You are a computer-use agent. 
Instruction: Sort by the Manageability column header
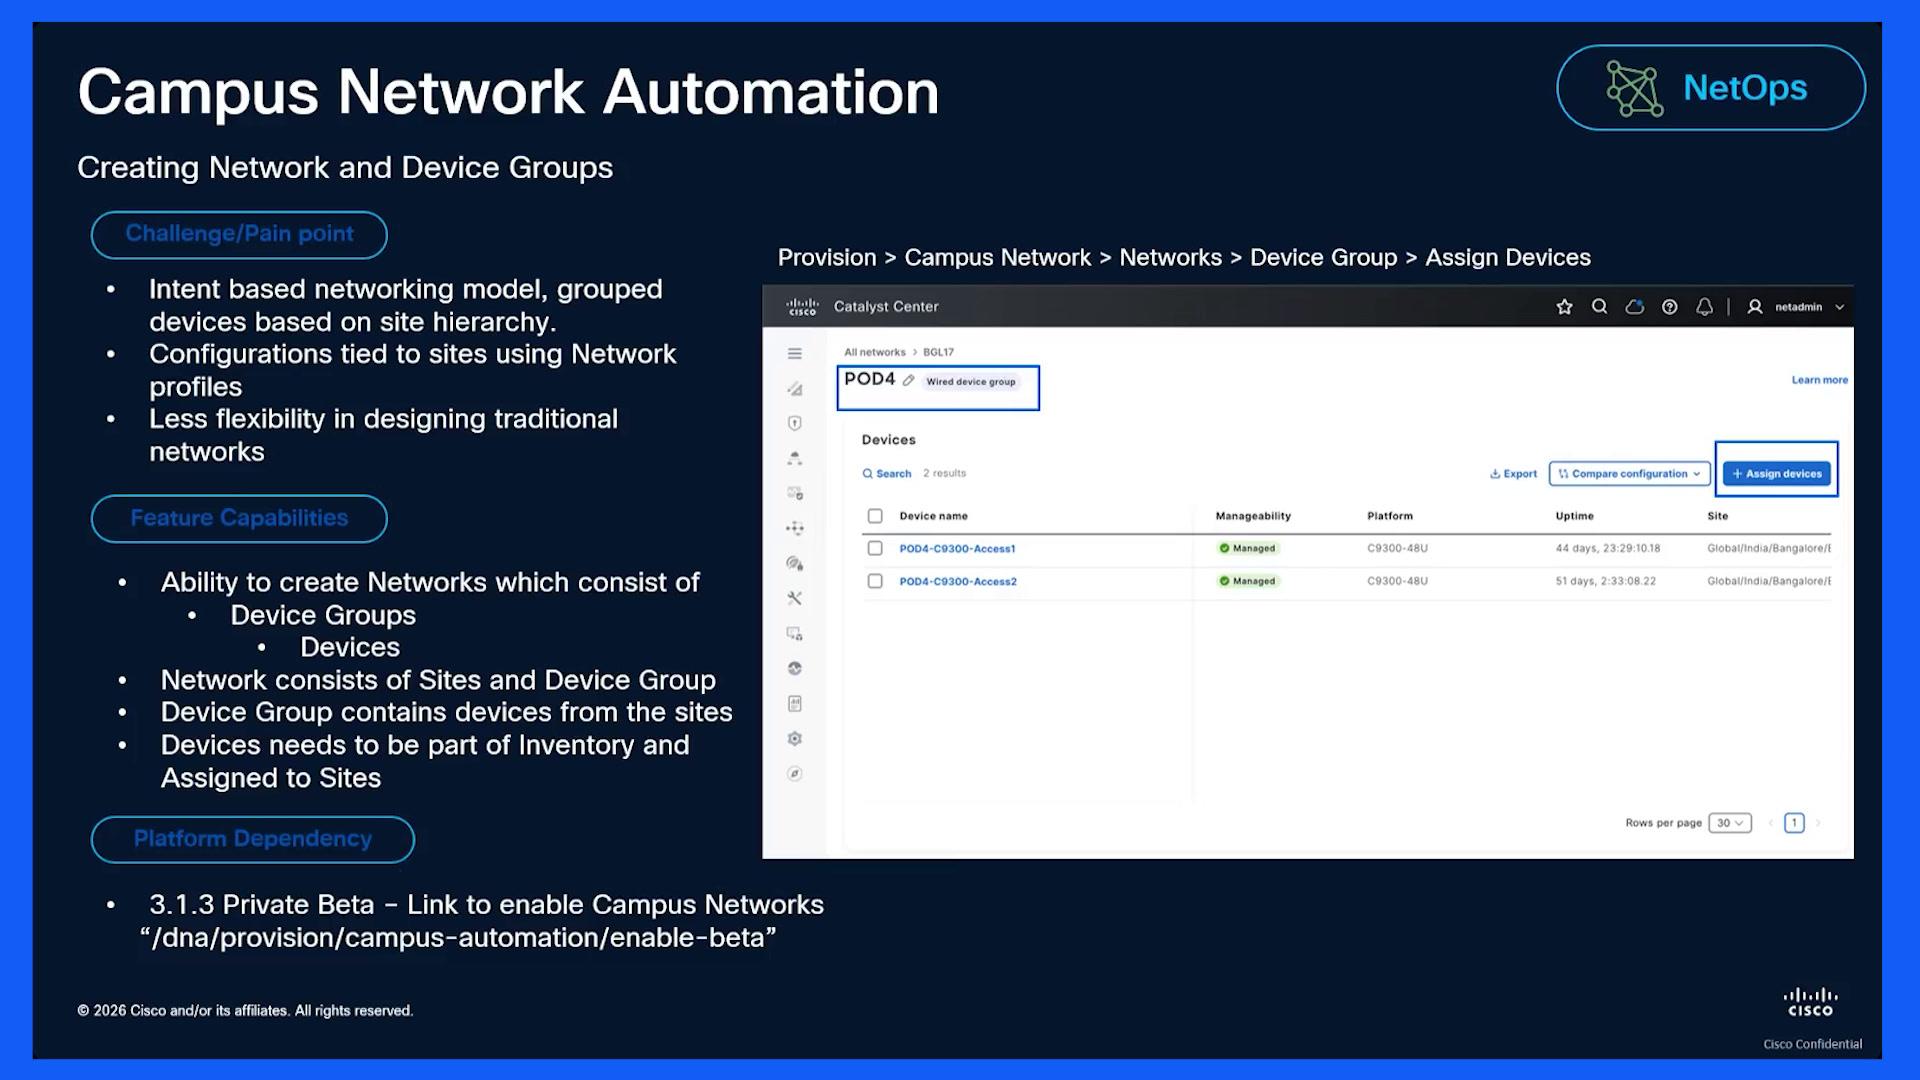(x=1253, y=516)
